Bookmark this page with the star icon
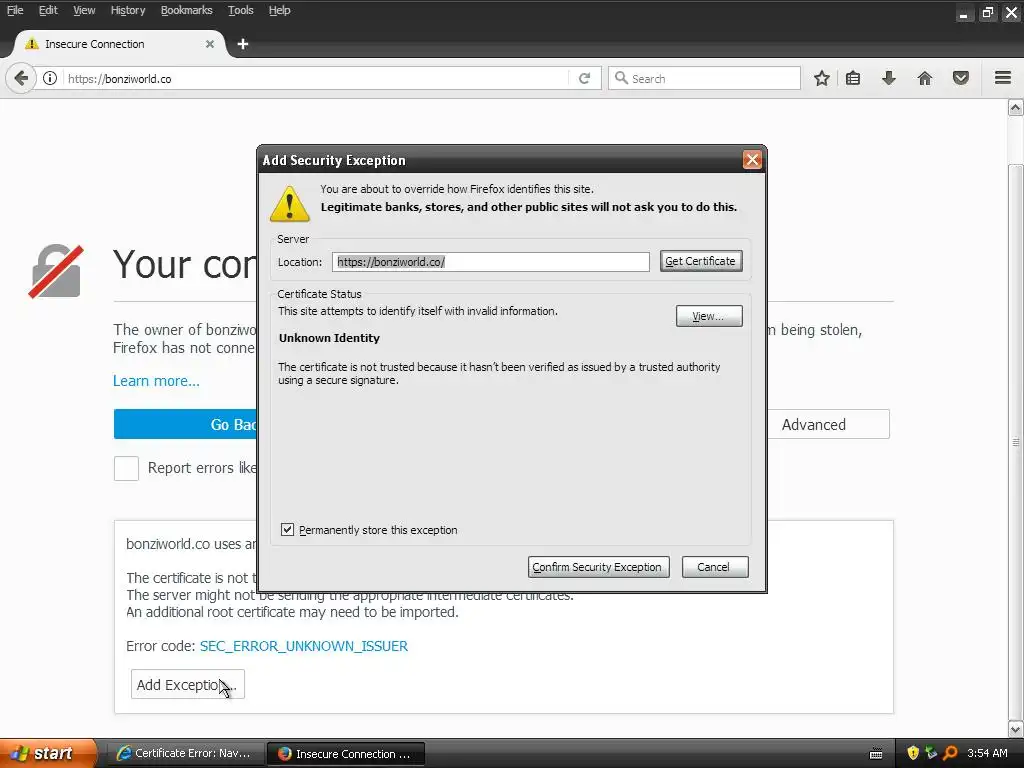The width and height of the screenshot is (1024, 768). tap(822, 78)
